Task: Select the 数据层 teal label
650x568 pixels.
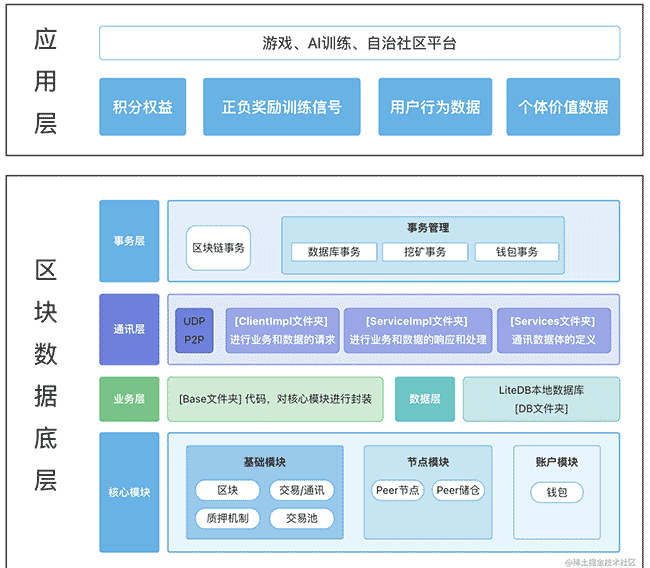Action: pos(425,399)
